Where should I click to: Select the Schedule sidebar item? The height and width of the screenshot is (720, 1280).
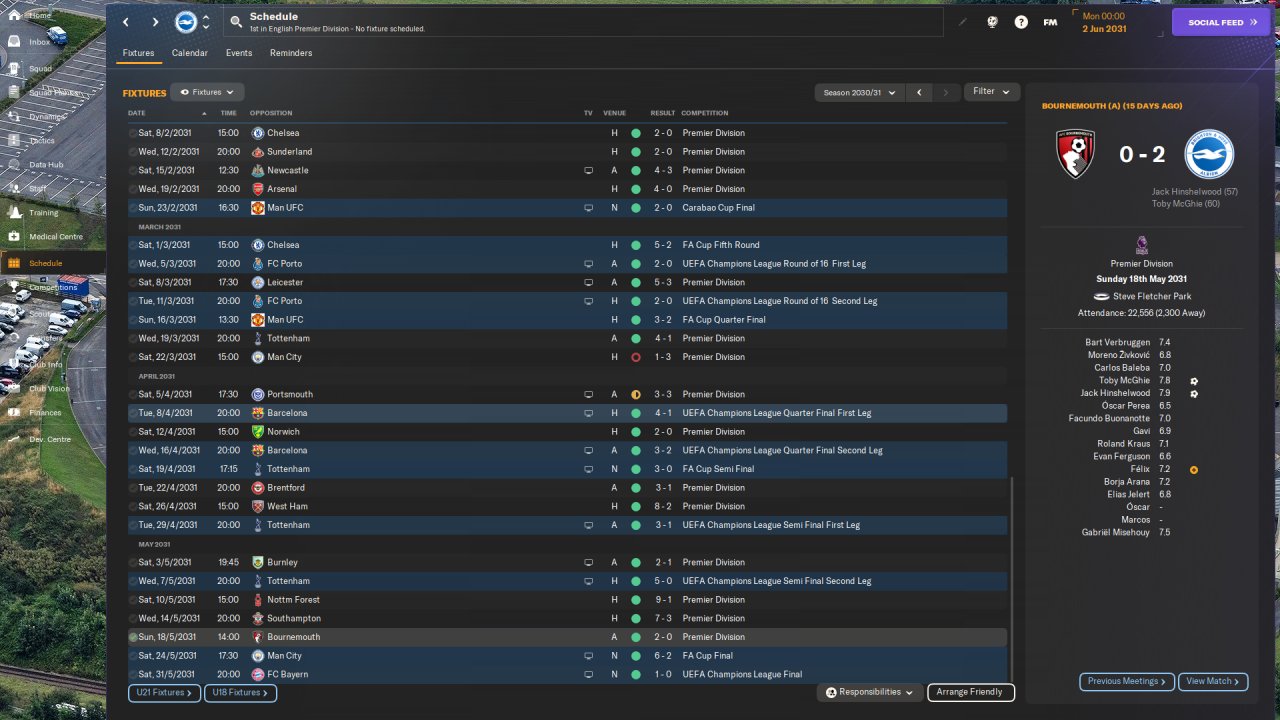pos(52,263)
